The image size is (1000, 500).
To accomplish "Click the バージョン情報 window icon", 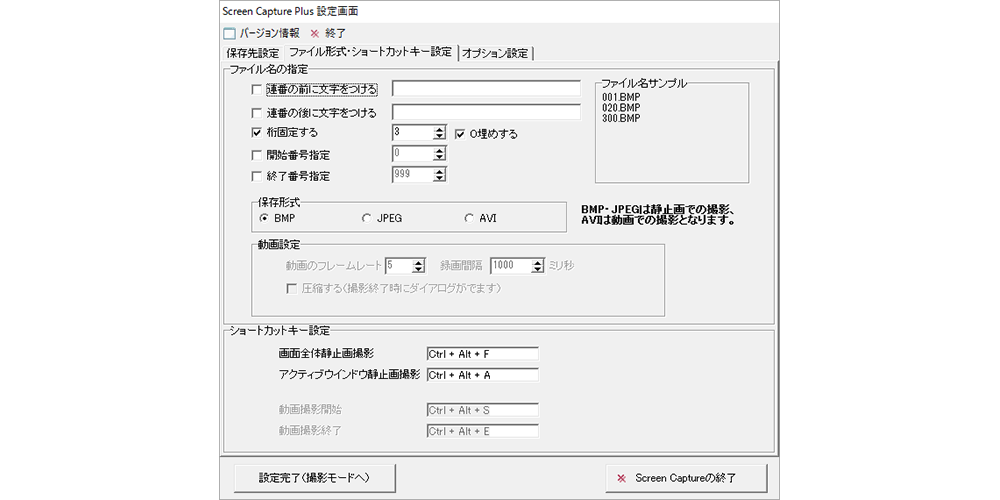I will (229, 33).
